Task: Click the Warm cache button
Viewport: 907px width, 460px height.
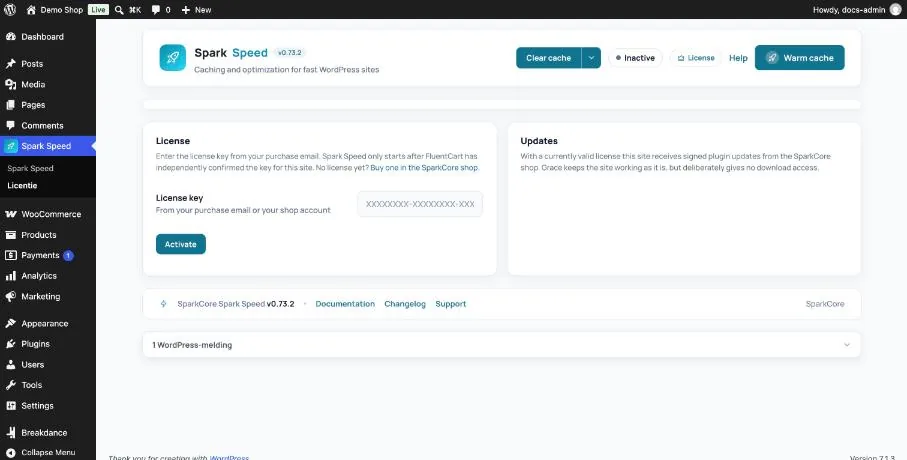Action: pos(799,58)
